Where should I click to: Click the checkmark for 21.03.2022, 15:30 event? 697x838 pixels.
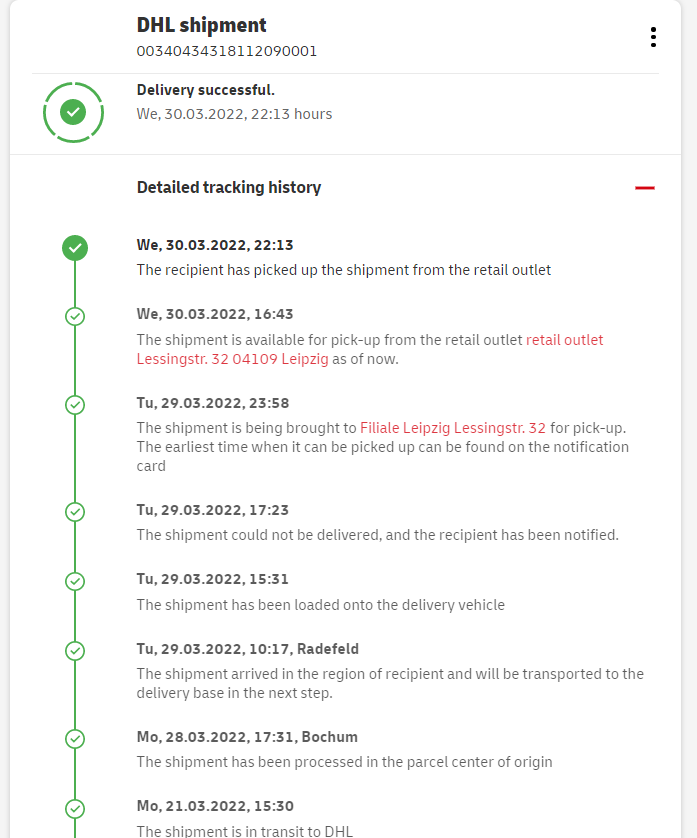(75, 808)
